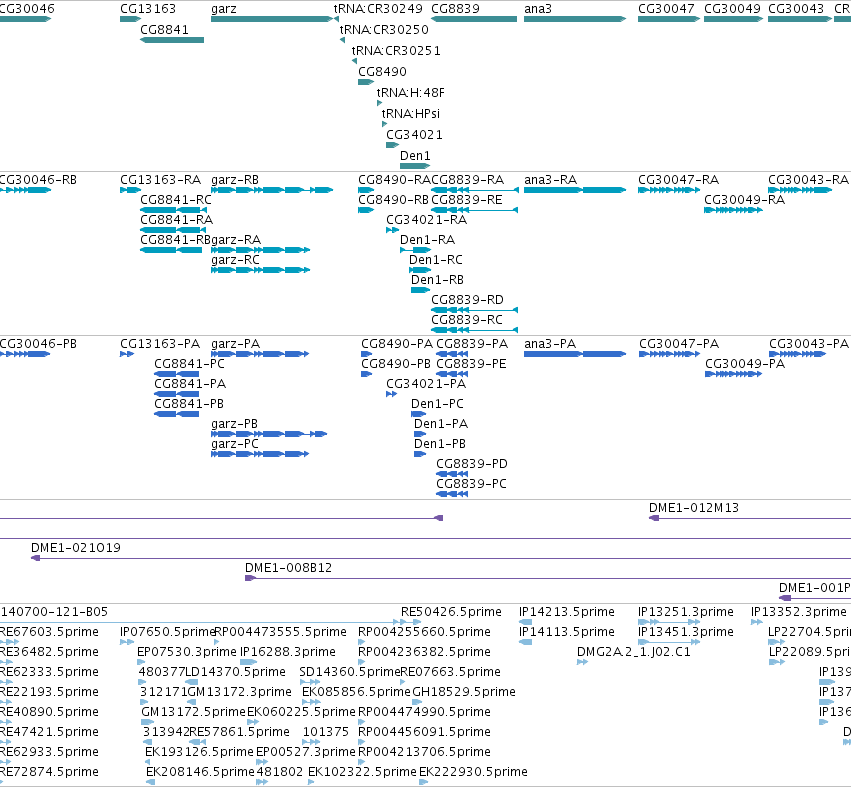Click the CG8839-RE transcript label
The image size is (851, 787).
467,200
